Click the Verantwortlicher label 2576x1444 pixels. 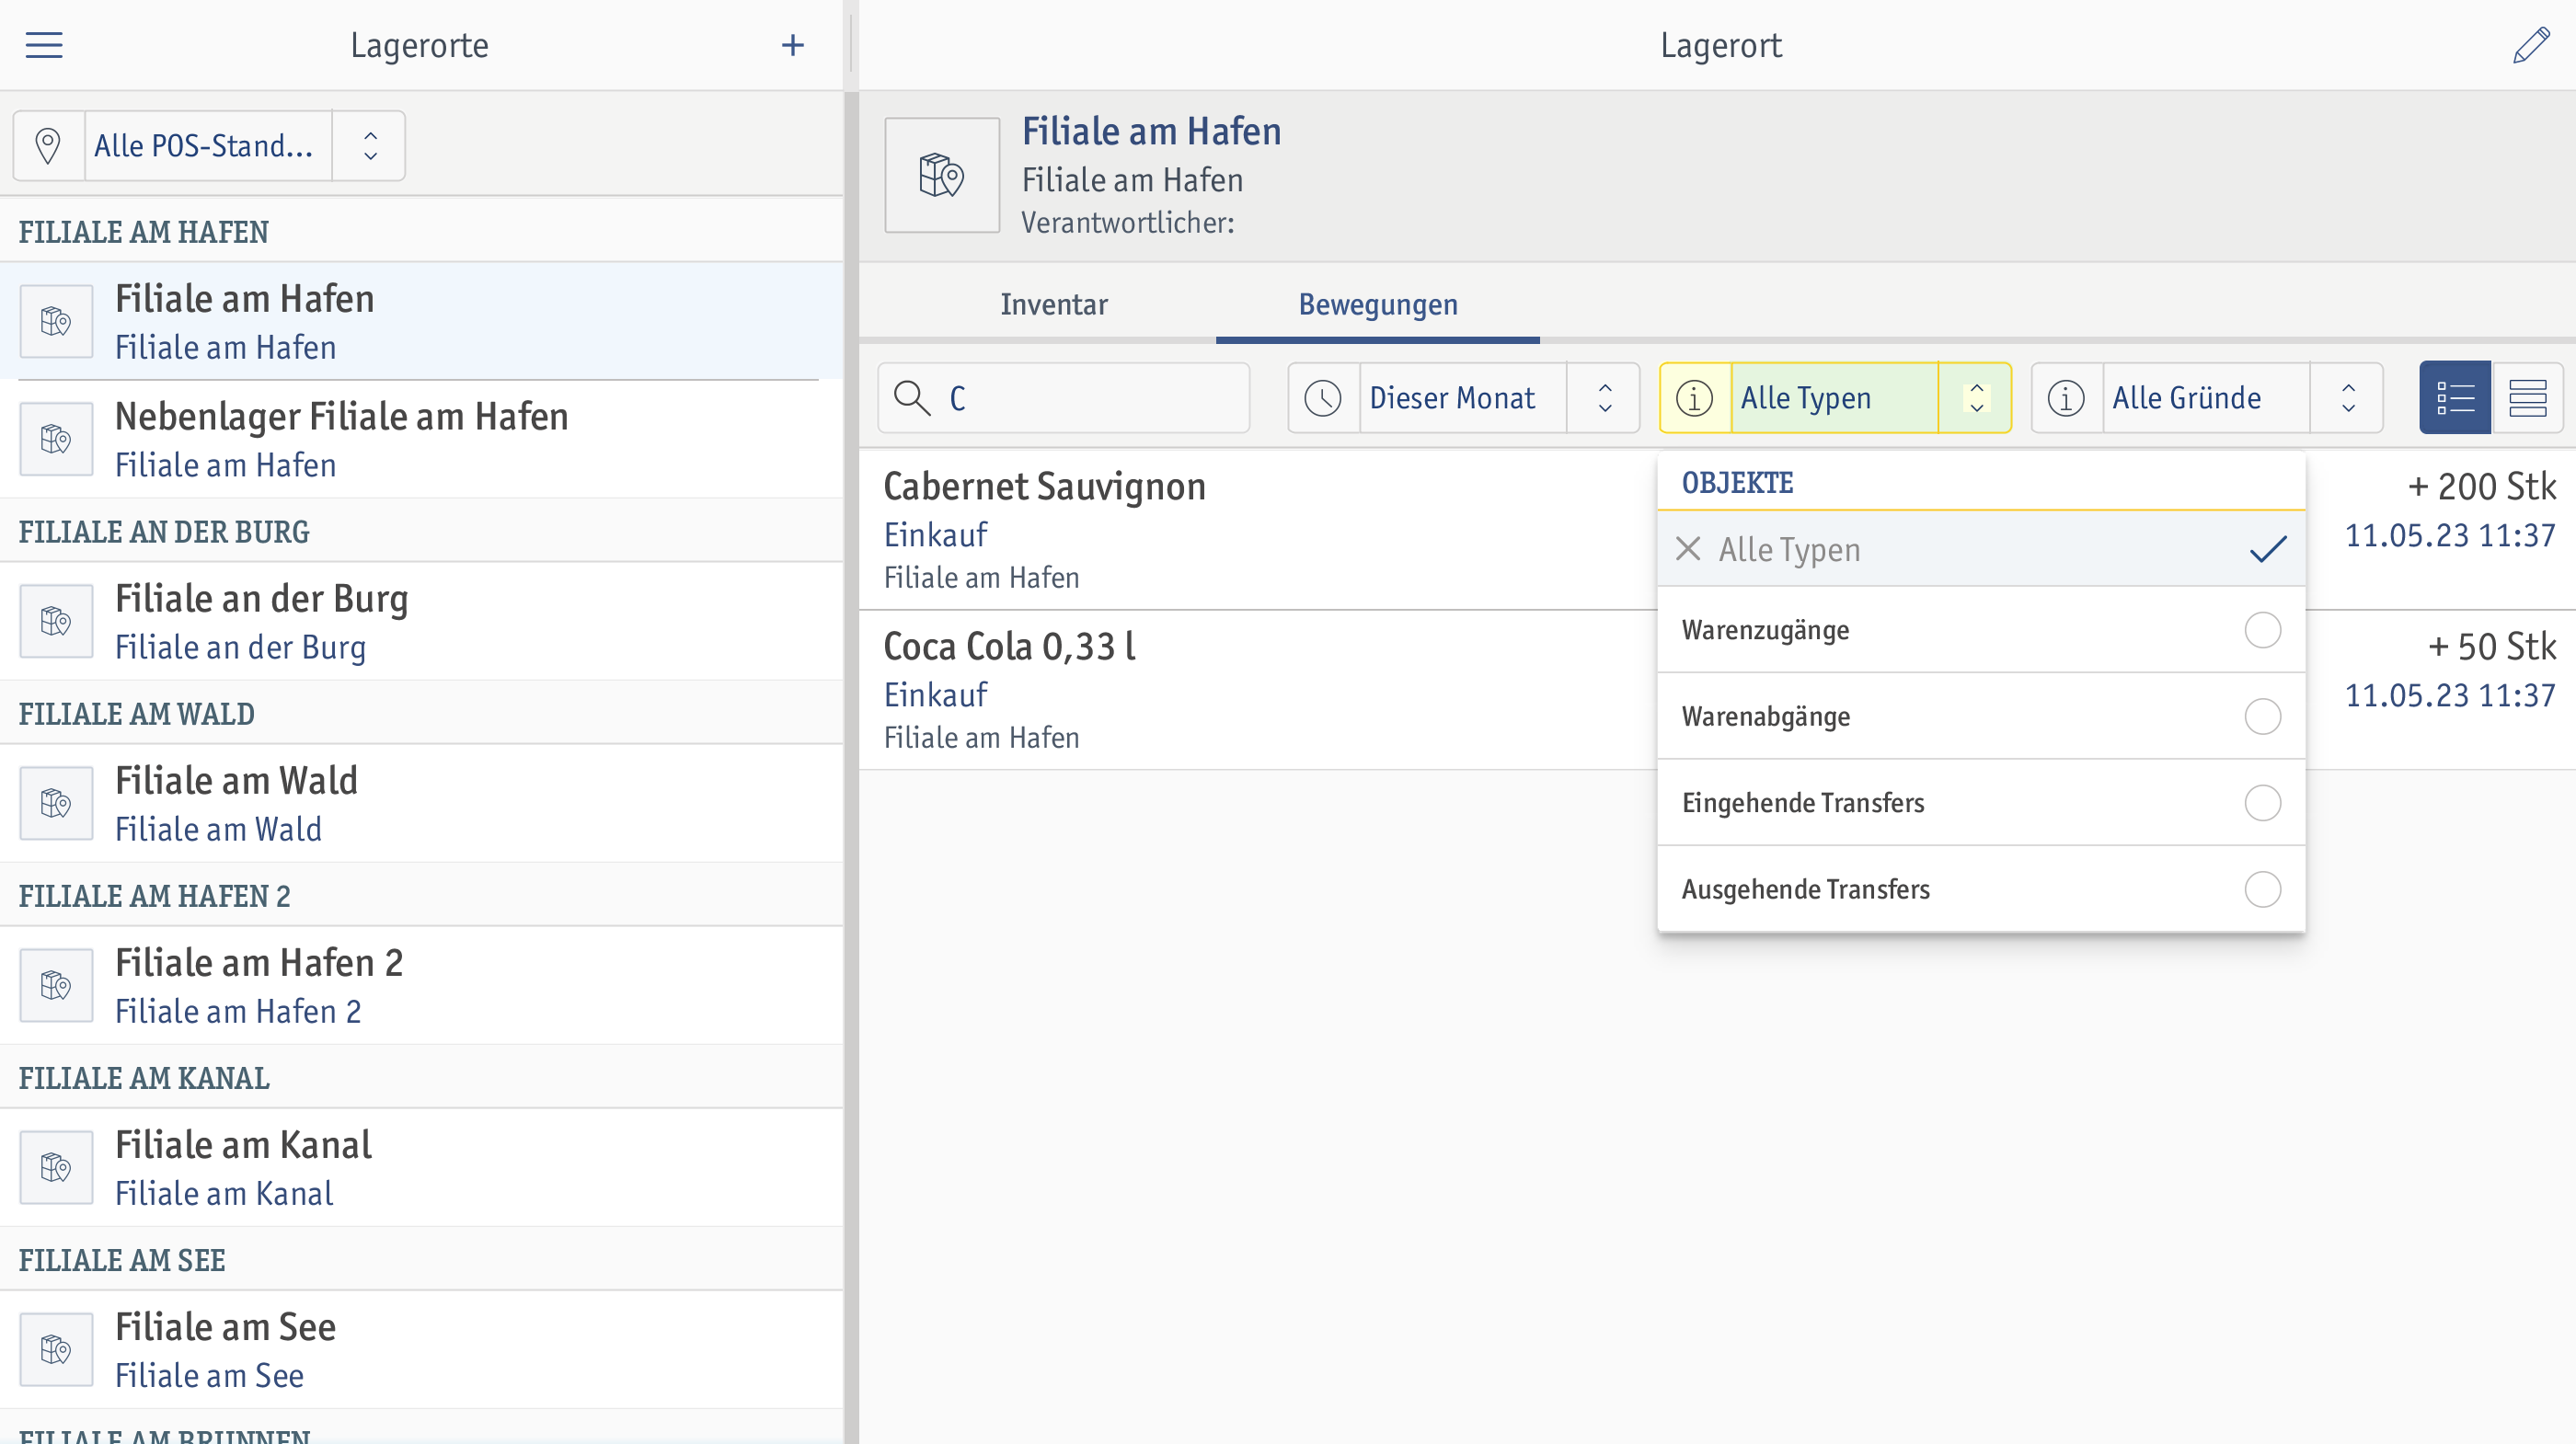tap(1127, 223)
